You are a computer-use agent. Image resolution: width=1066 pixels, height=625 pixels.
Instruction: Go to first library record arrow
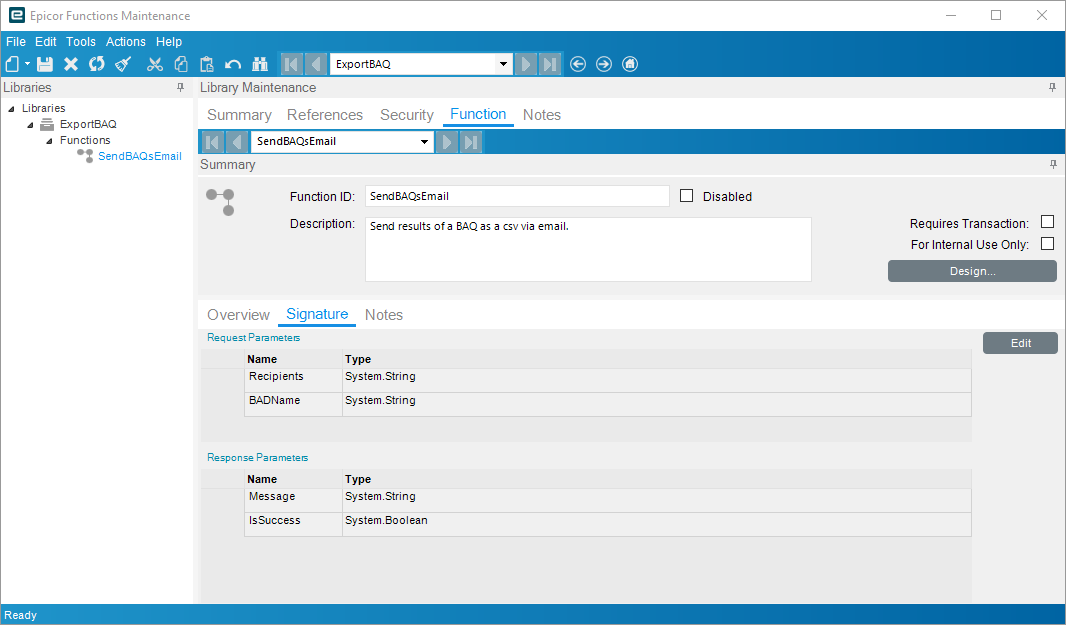tap(291, 64)
